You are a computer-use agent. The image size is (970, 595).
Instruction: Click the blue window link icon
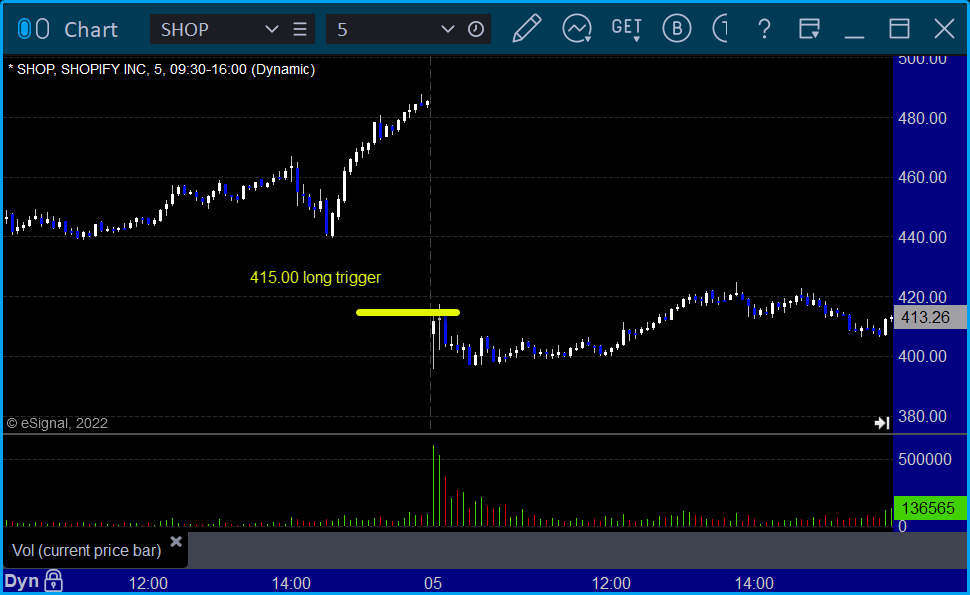24,28
